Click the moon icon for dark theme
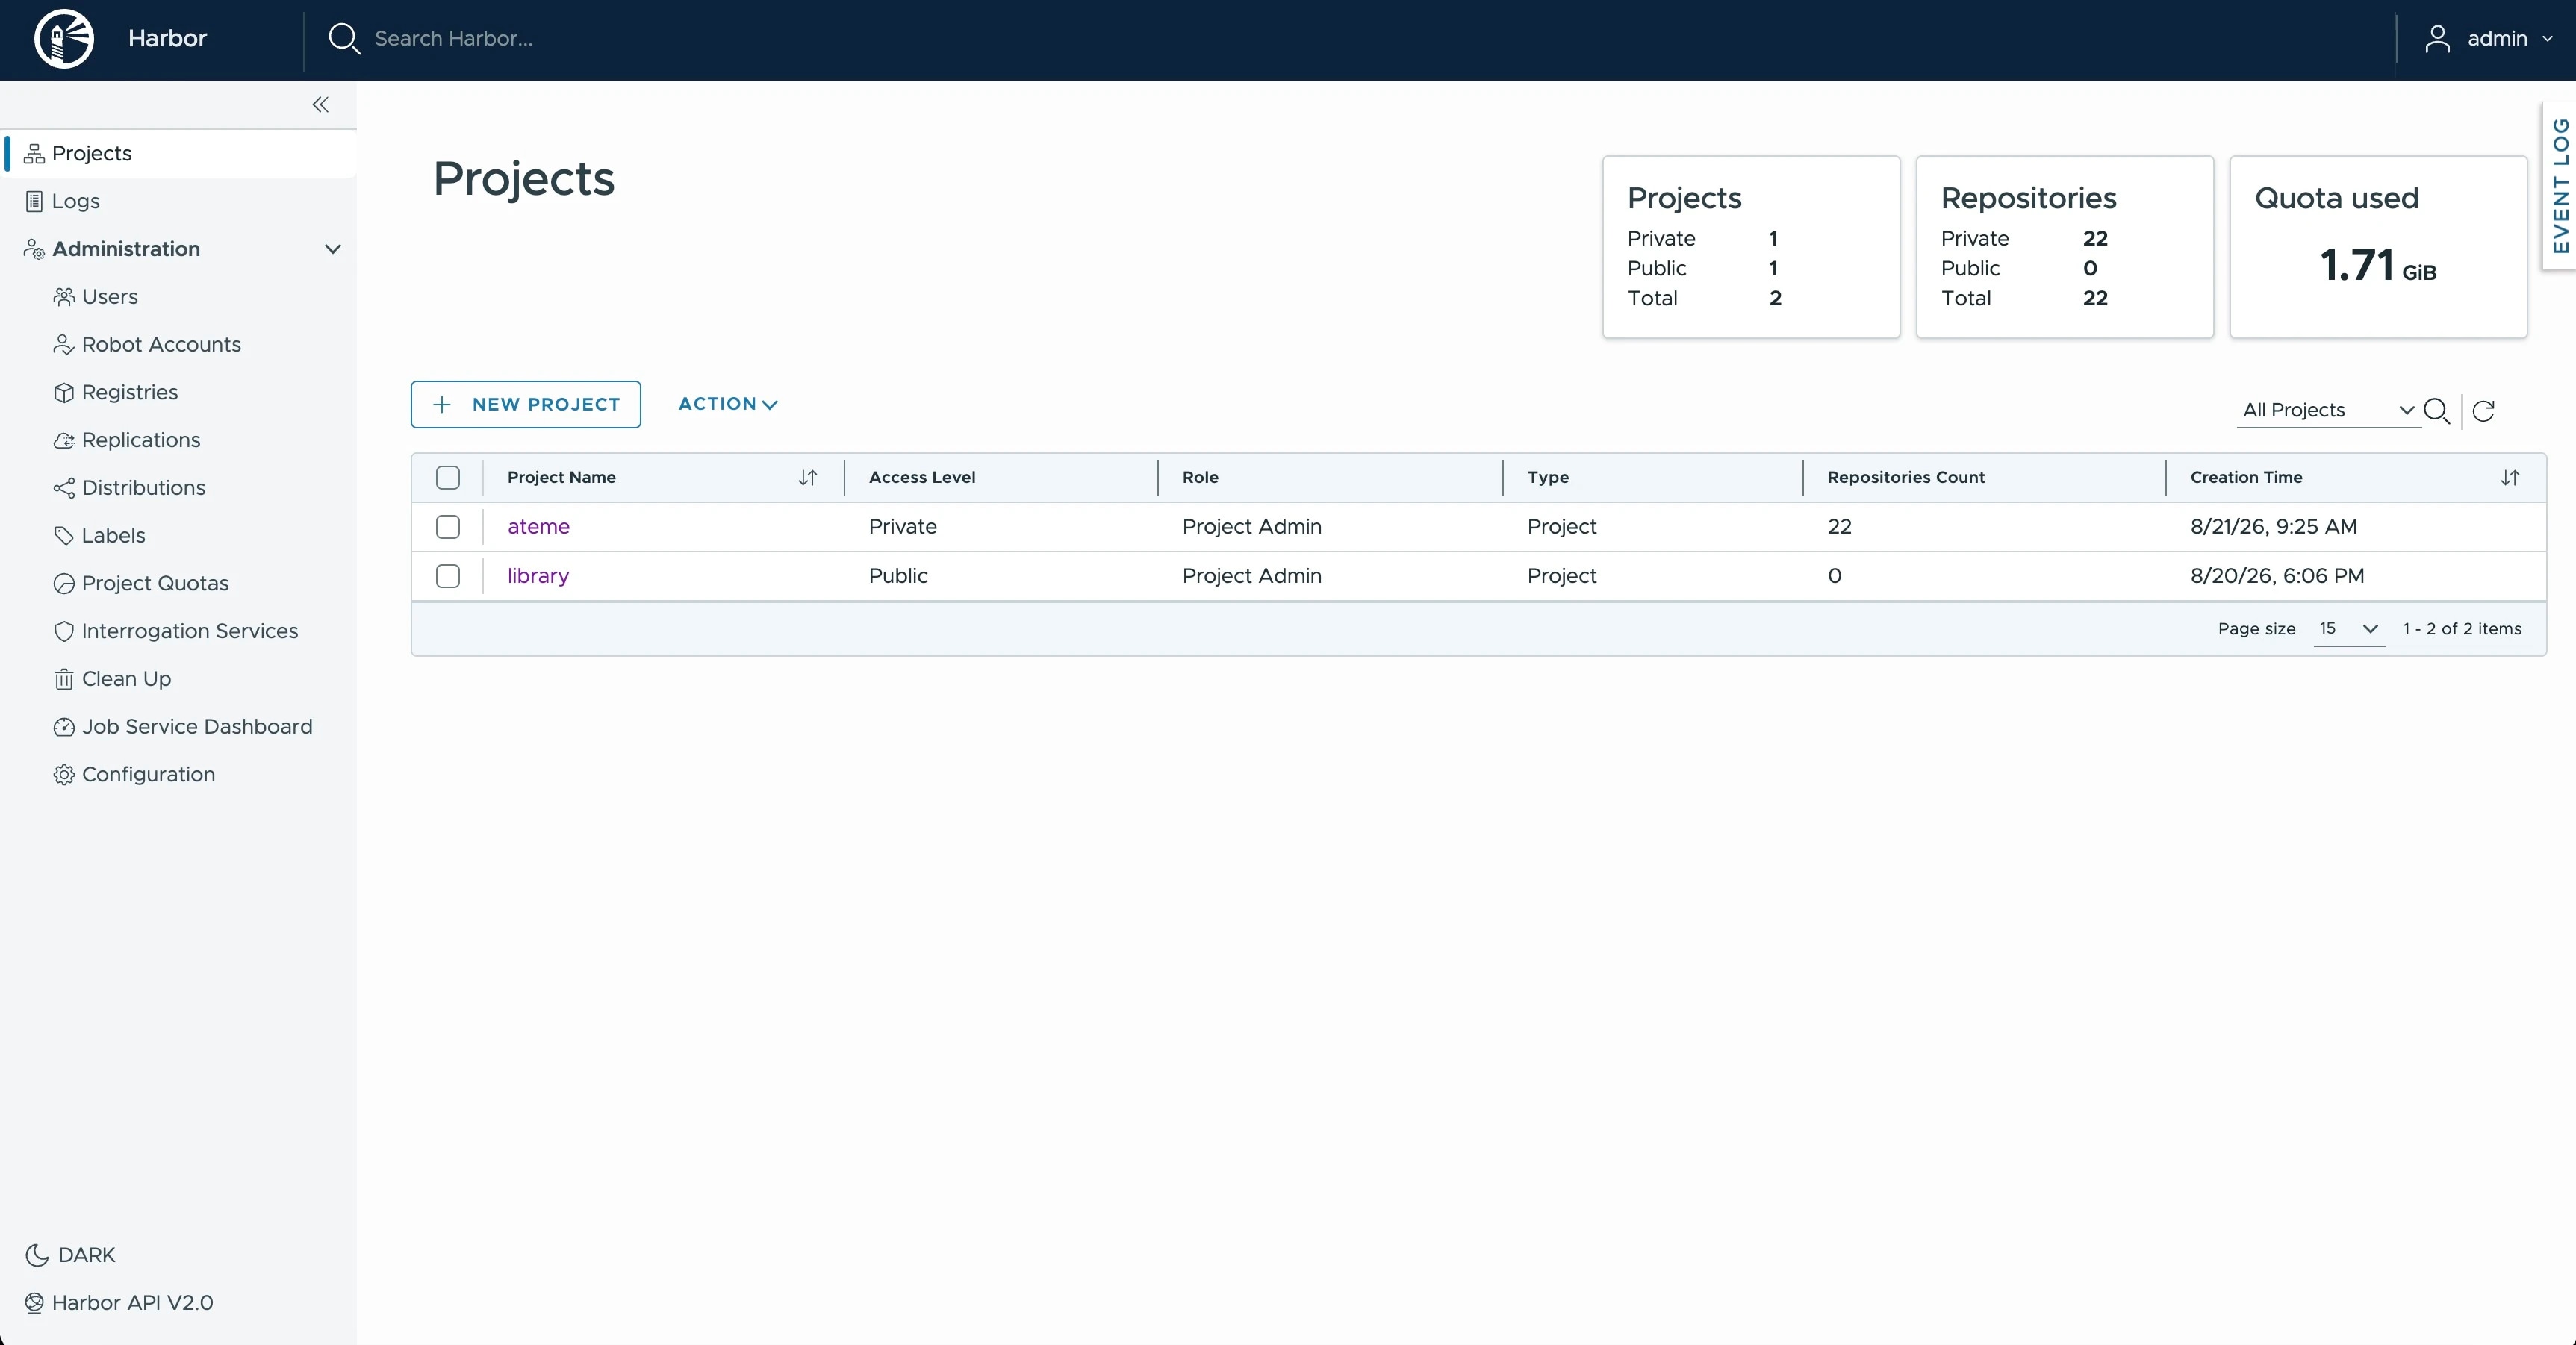 click(37, 1255)
